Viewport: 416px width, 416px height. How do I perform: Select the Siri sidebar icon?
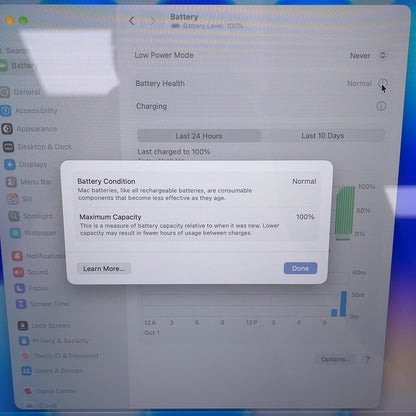pos(13,199)
